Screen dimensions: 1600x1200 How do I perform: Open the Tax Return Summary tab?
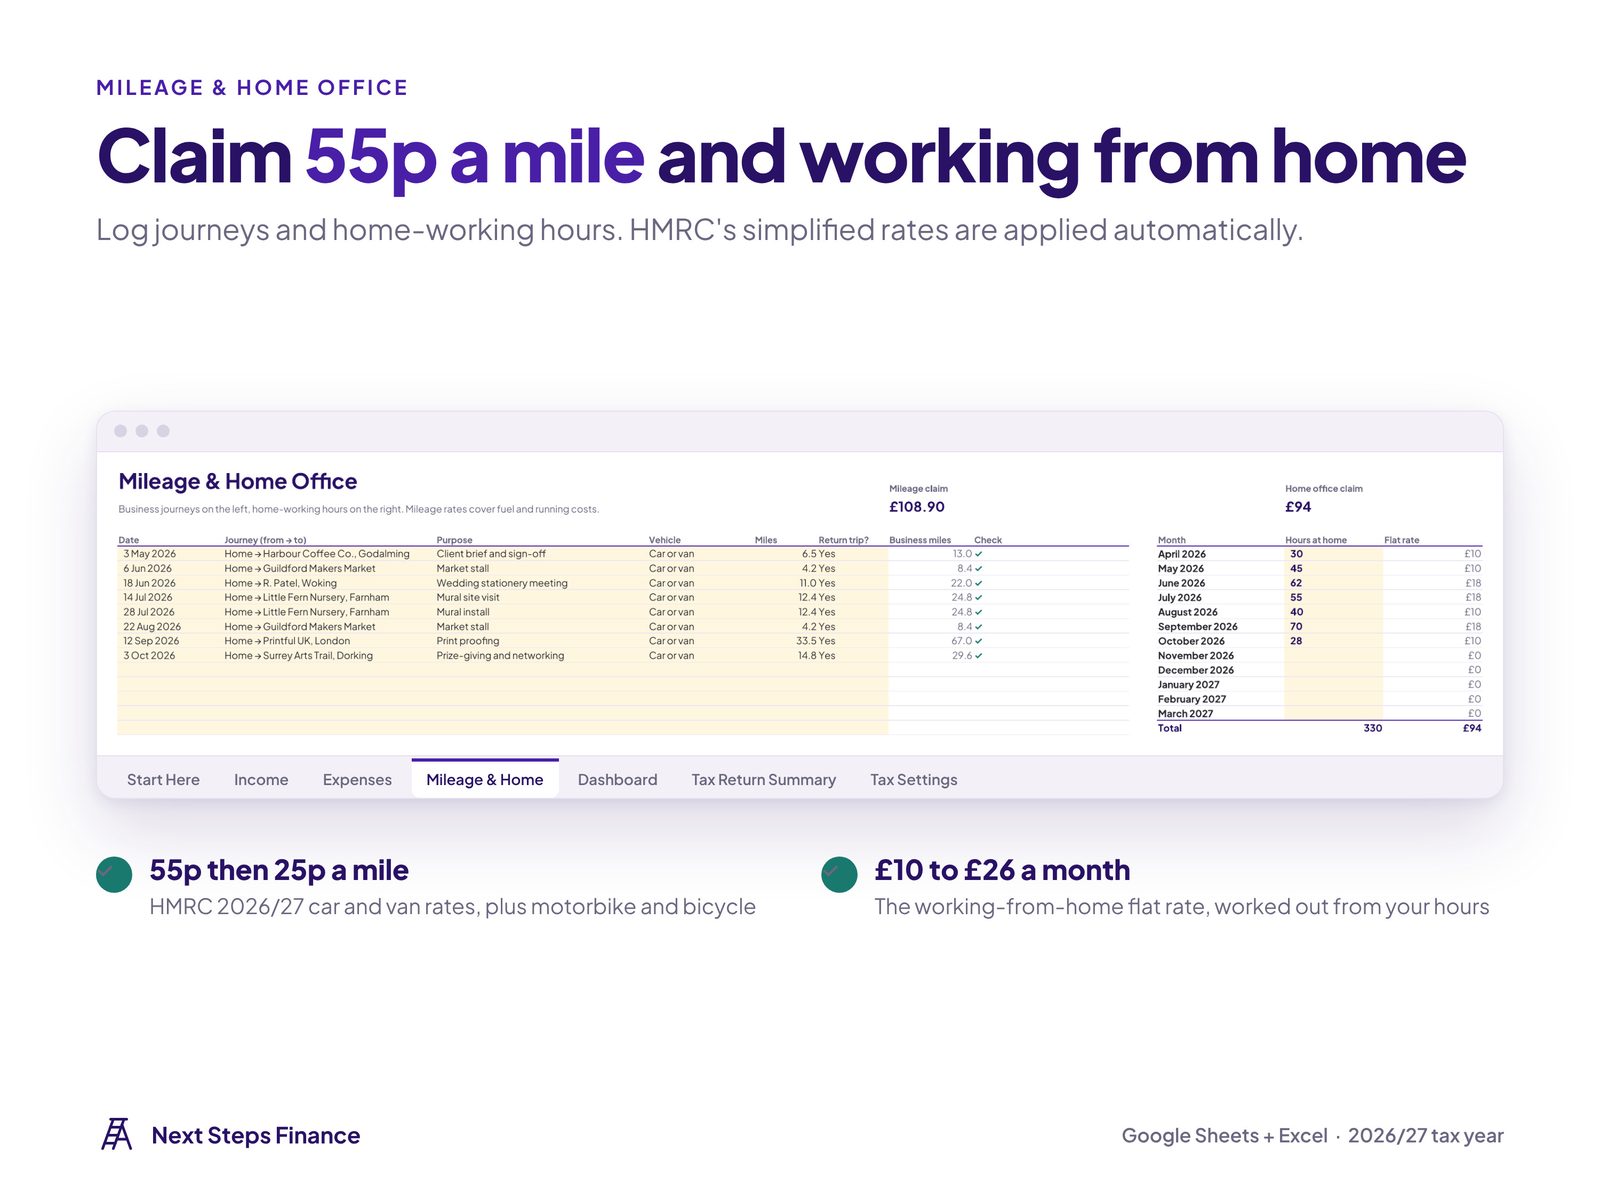click(x=763, y=780)
